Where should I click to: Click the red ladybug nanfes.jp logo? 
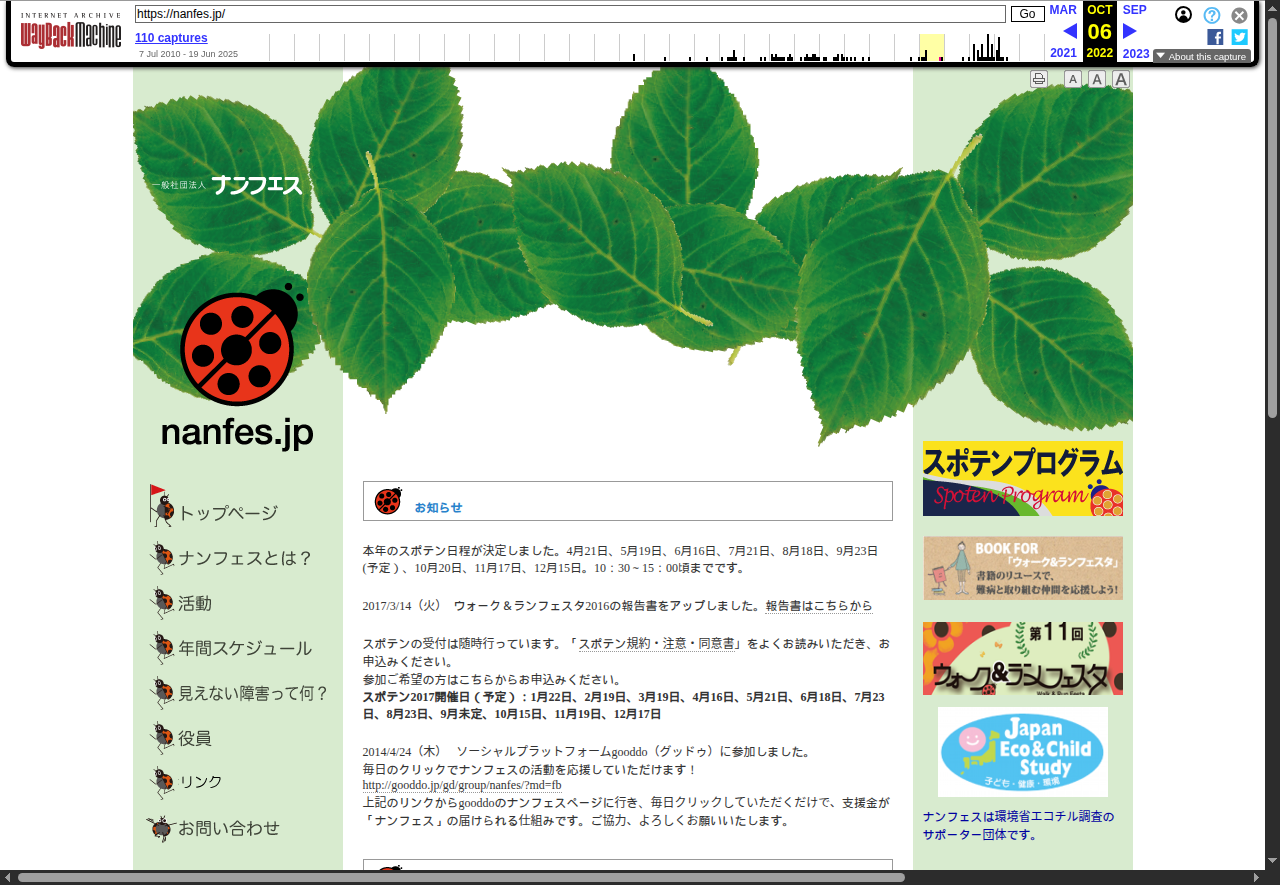[x=238, y=365]
